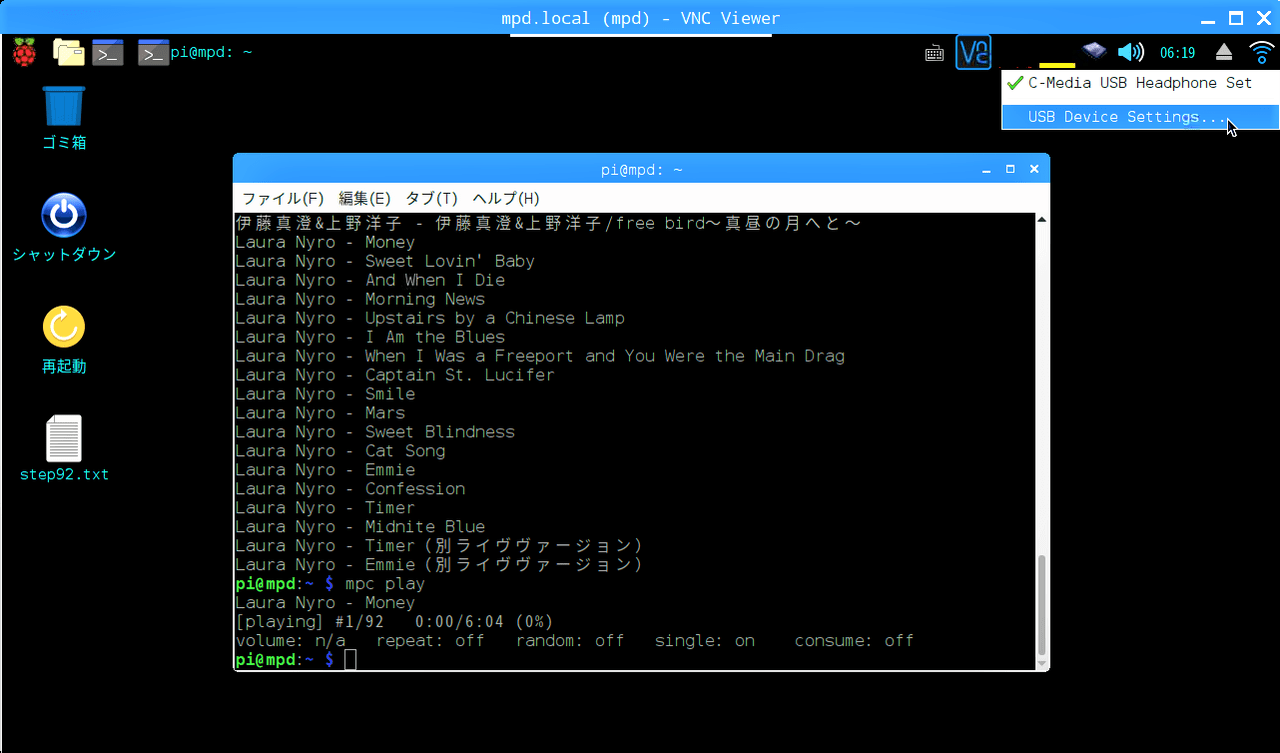The height and width of the screenshot is (753, 1280).
Task: Click the Timer (別ライヴヴァージョン) line
Action: click(439, 546)
